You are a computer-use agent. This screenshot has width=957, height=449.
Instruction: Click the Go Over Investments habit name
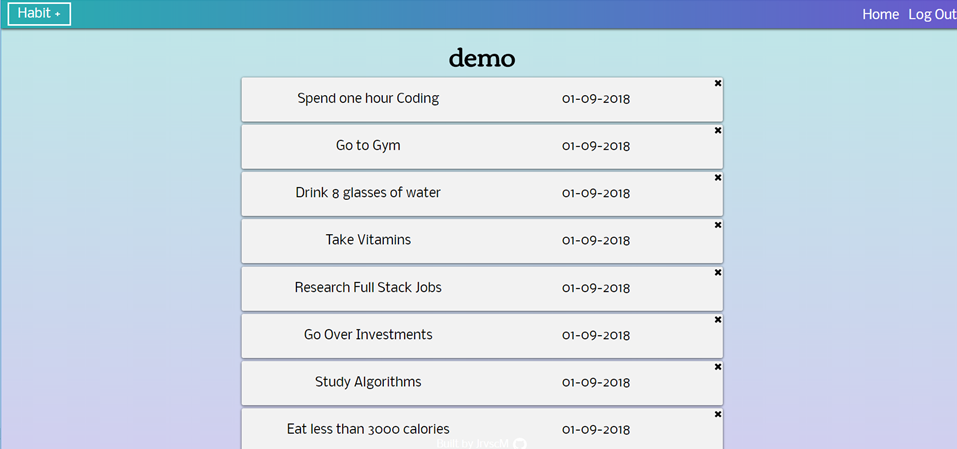click(368, 334)
